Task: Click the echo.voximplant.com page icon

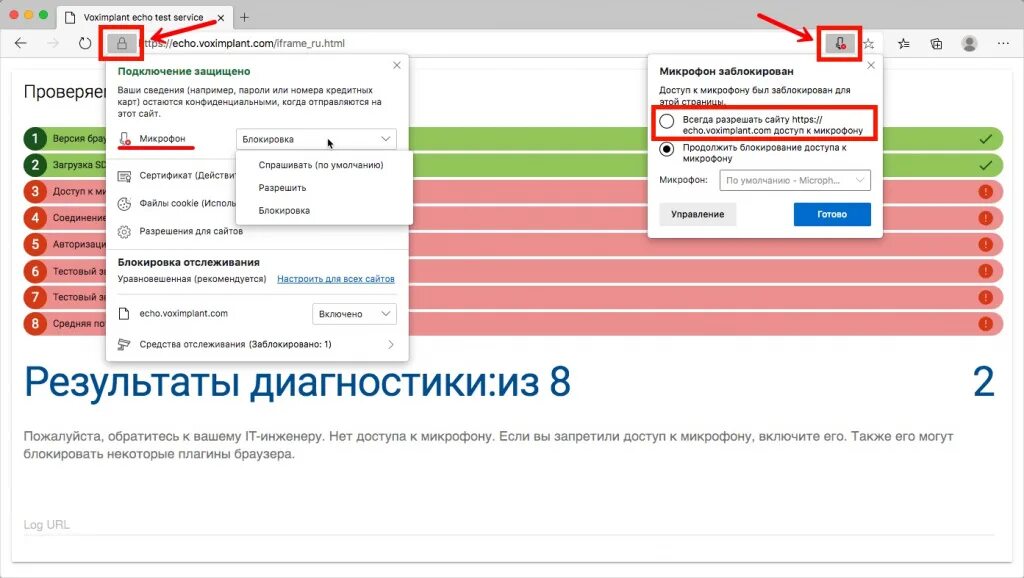Action: click(124, 313)
